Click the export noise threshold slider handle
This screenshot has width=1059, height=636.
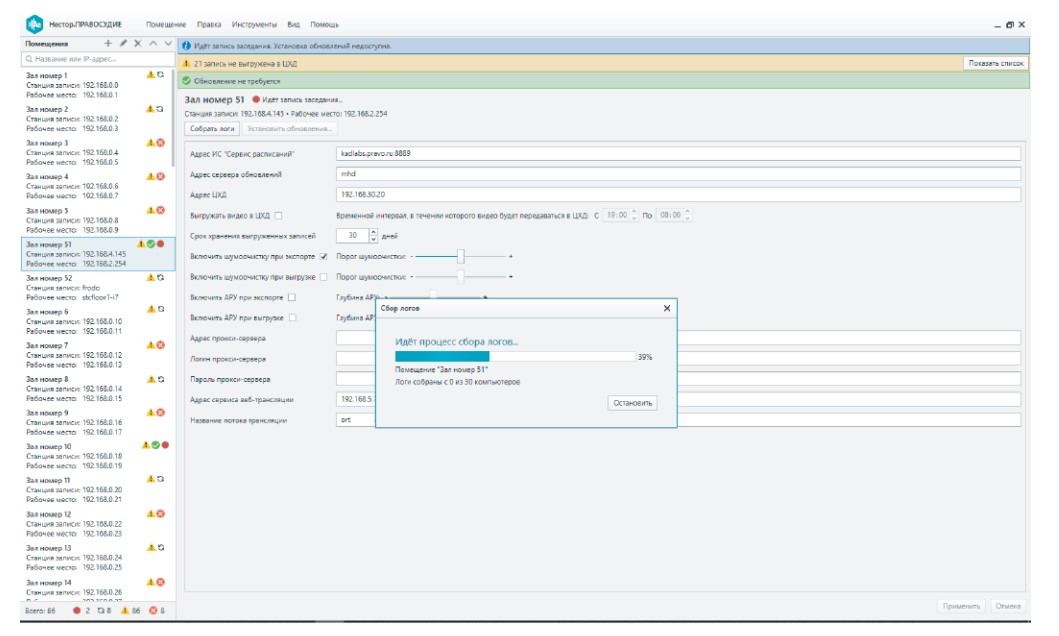pyautogui.click(x=460, y=256)
